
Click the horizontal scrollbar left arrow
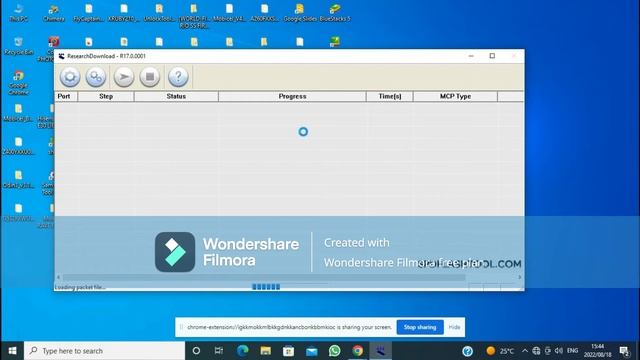coord(58,277)
